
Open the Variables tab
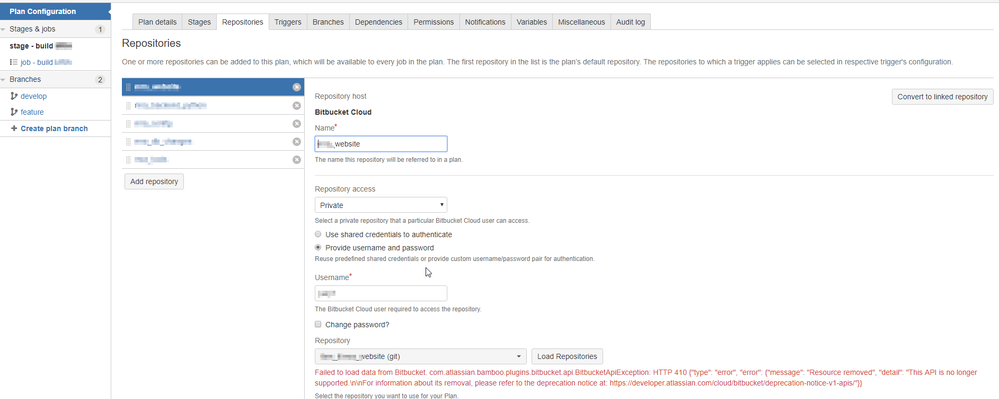click(x=532, y=22)
